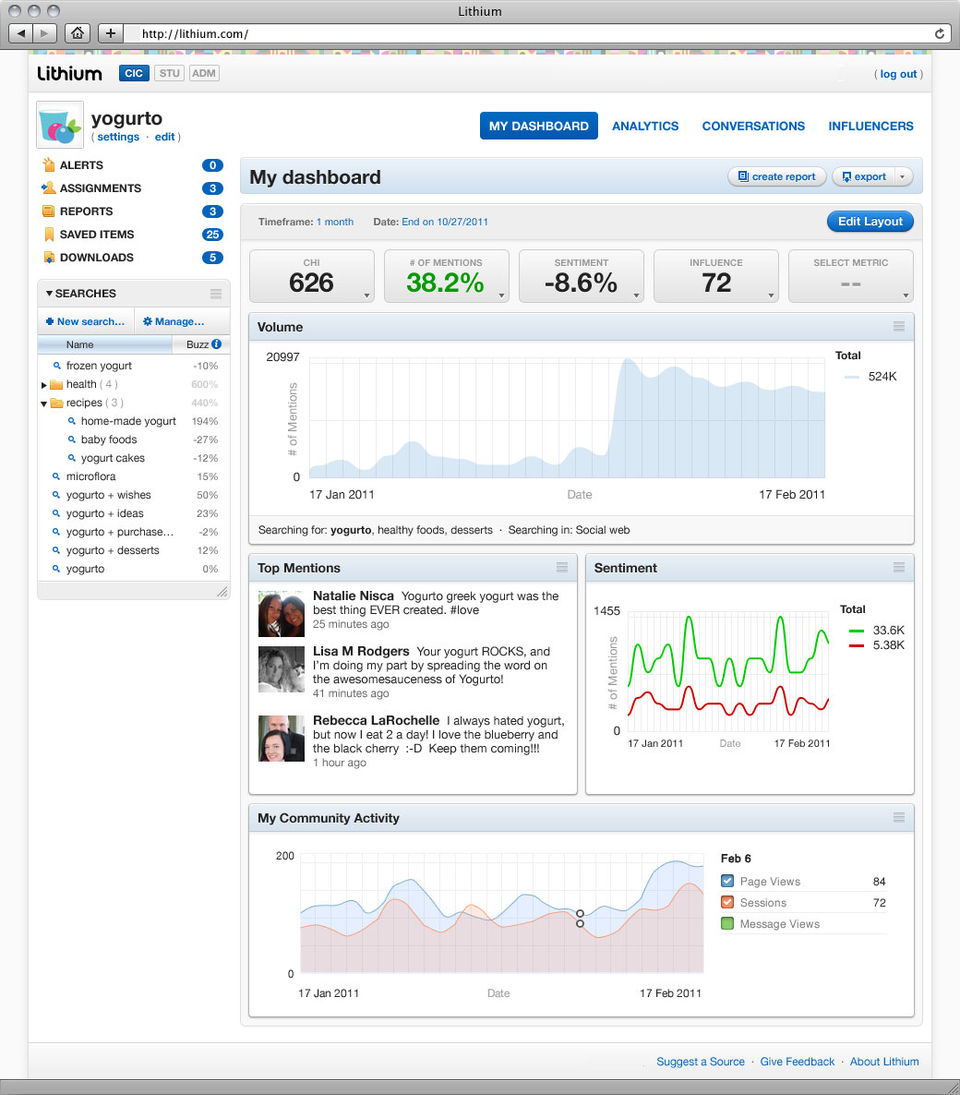Click the Edit Layout button
960x1095 pixels.
coord(871,221)
